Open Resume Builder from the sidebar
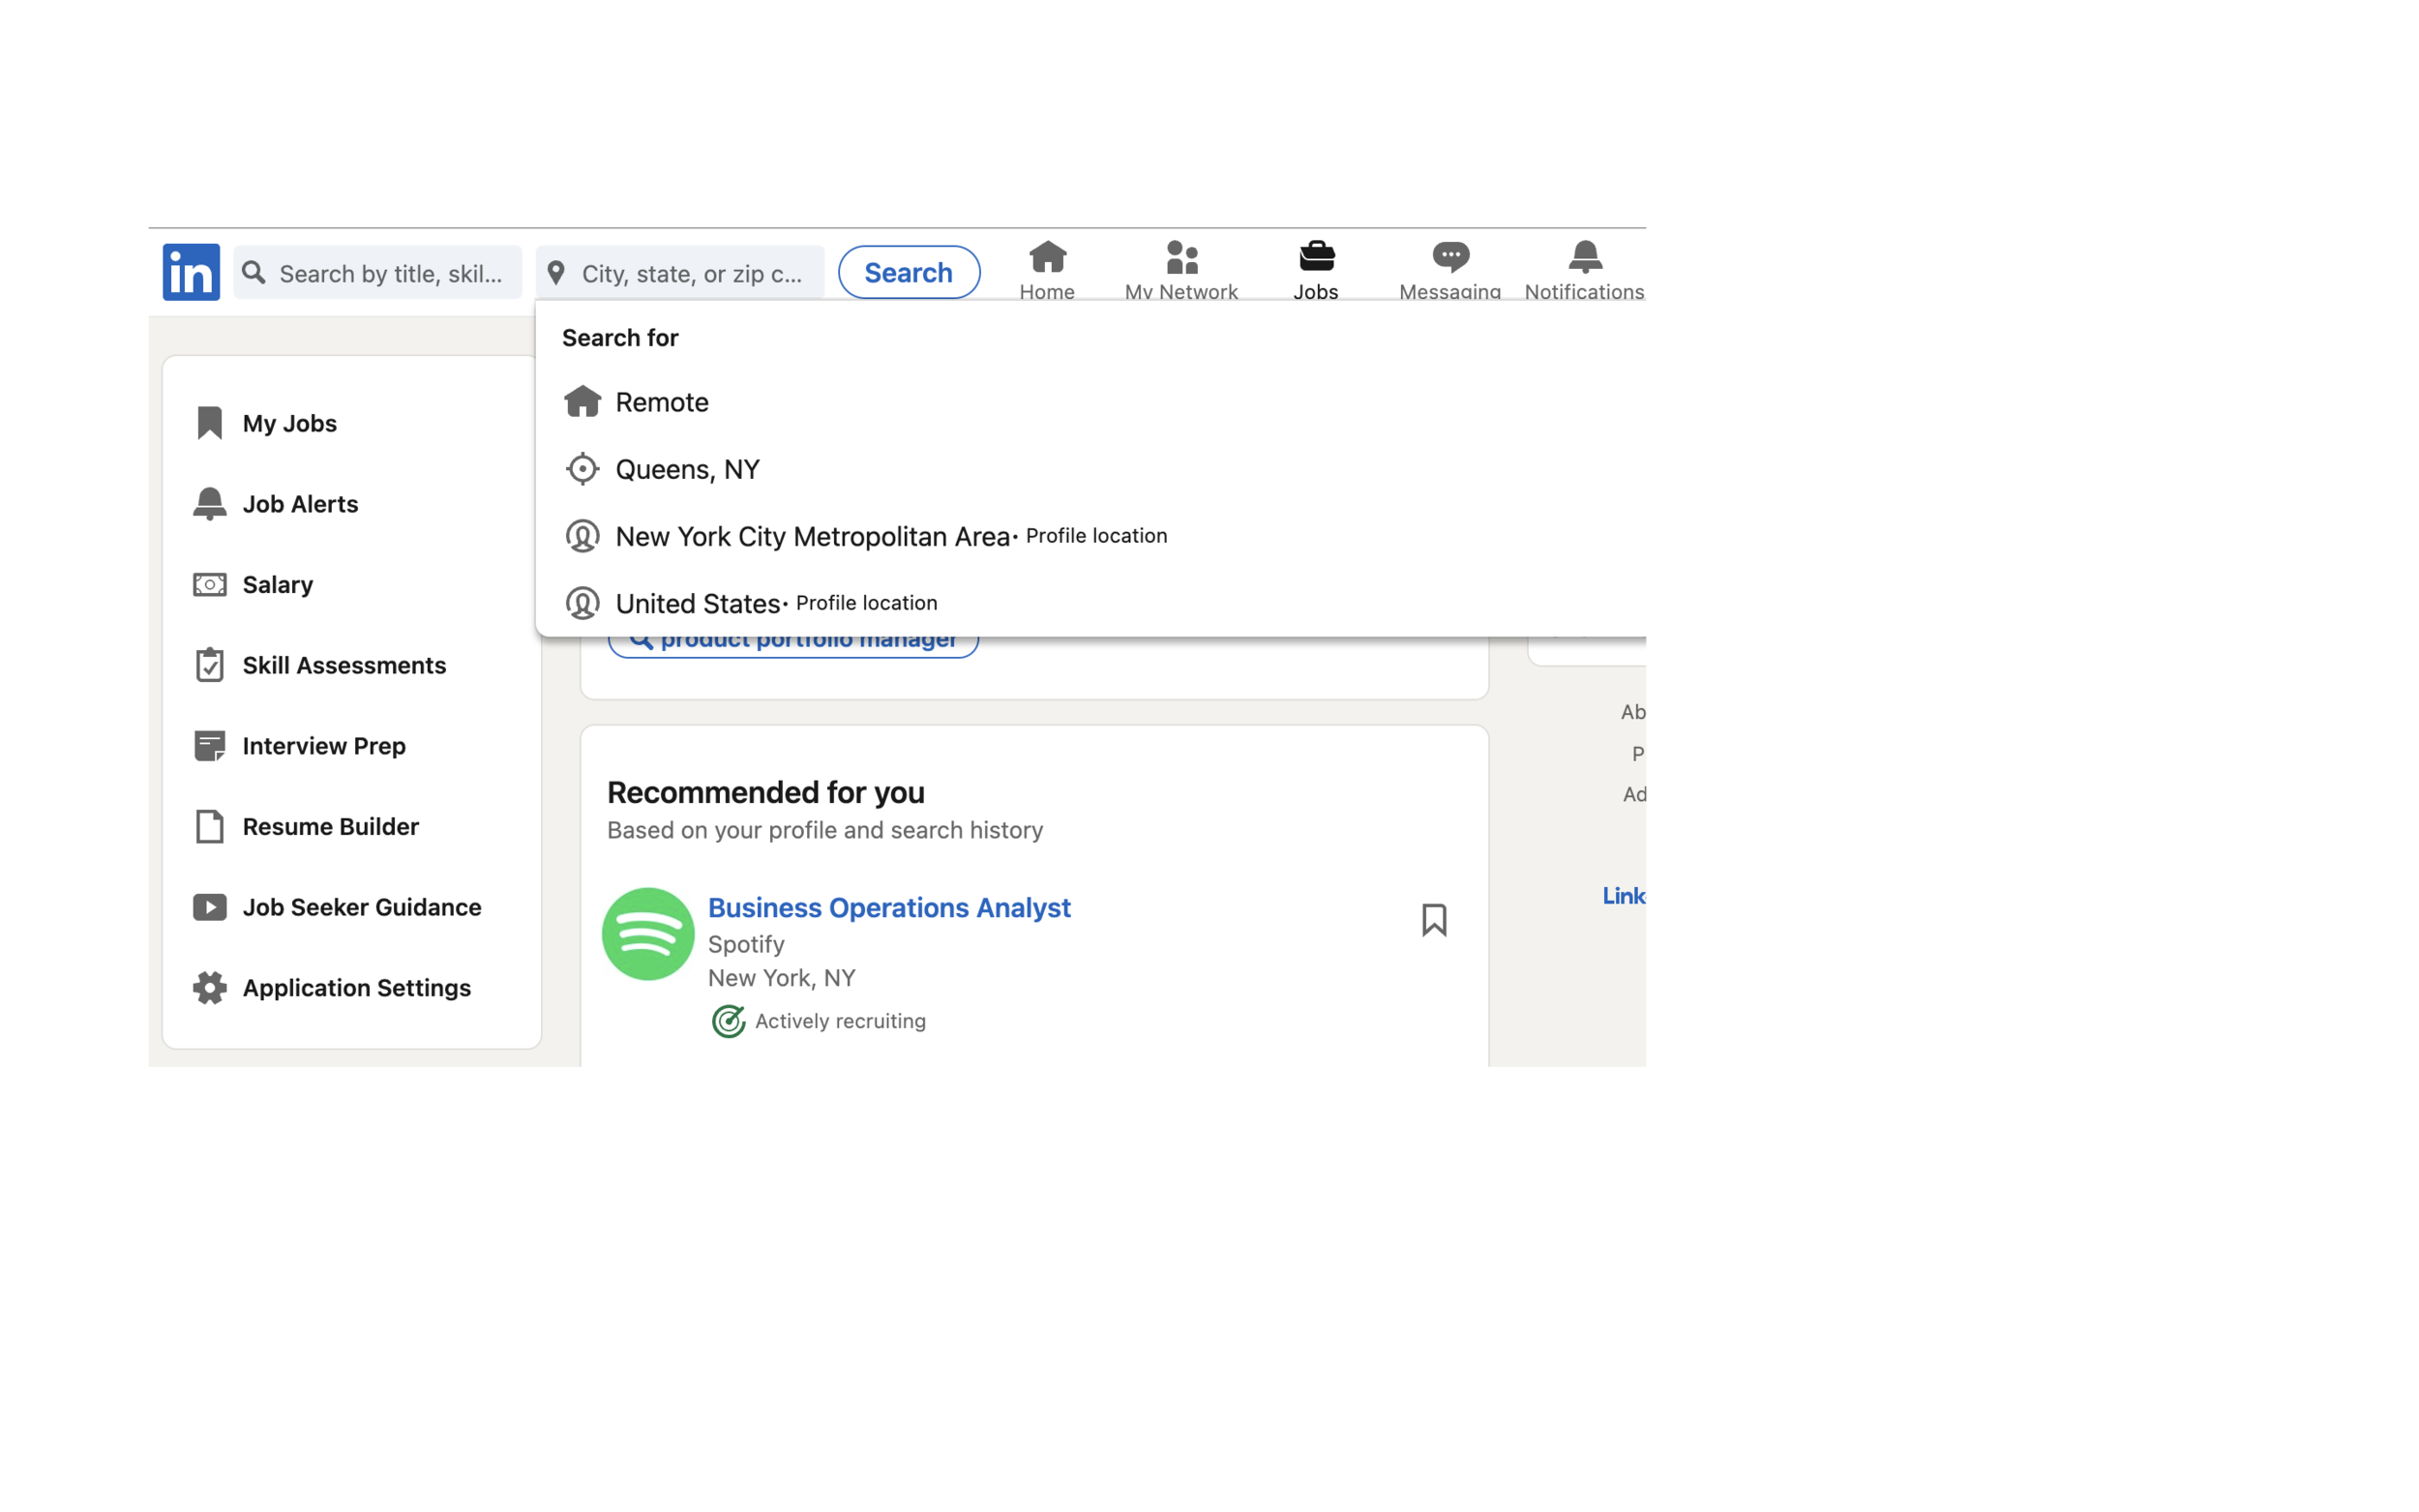Screen dimensions: 2419x1512 (331, 827)
